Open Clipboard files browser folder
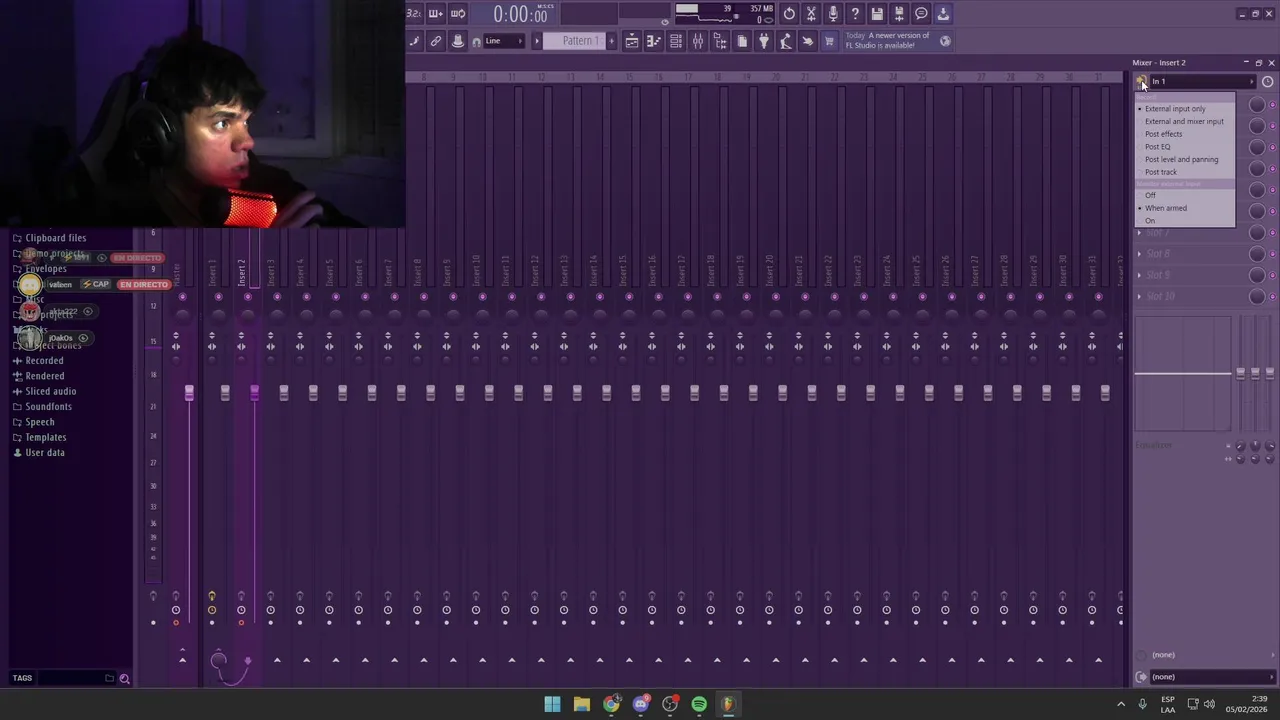This screenshot has width=1280, height=720. tap(55, 238)
